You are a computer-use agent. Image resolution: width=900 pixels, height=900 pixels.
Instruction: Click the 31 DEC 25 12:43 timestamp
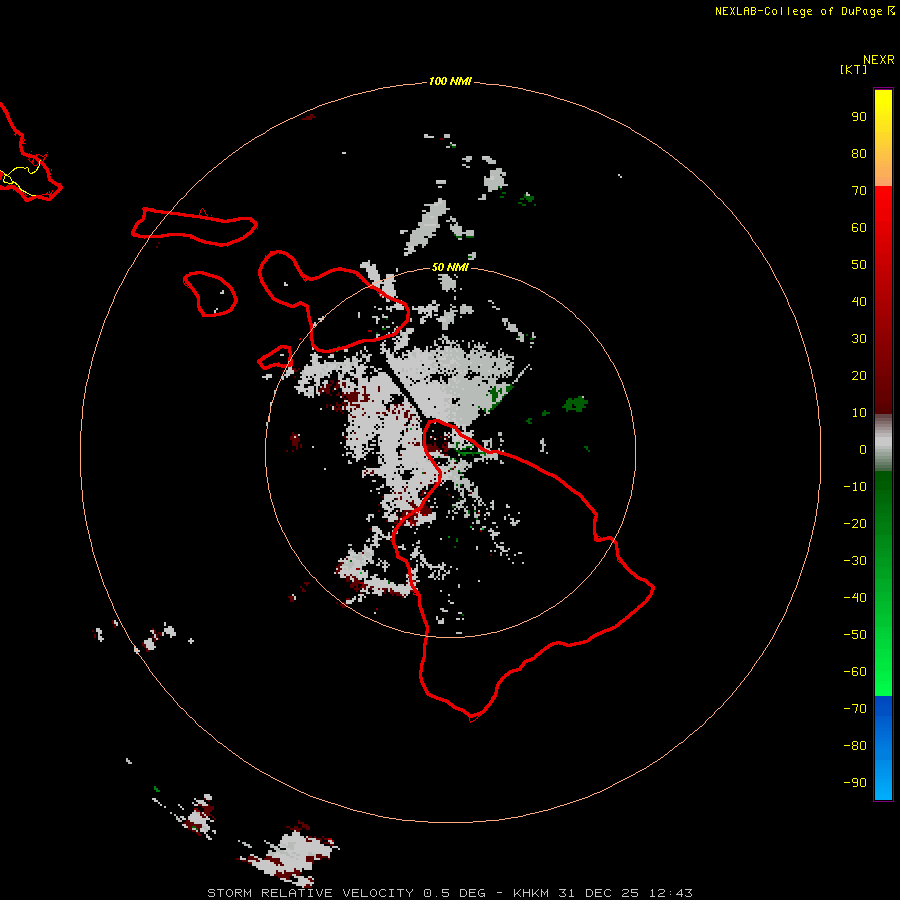(x=625, y=893)
